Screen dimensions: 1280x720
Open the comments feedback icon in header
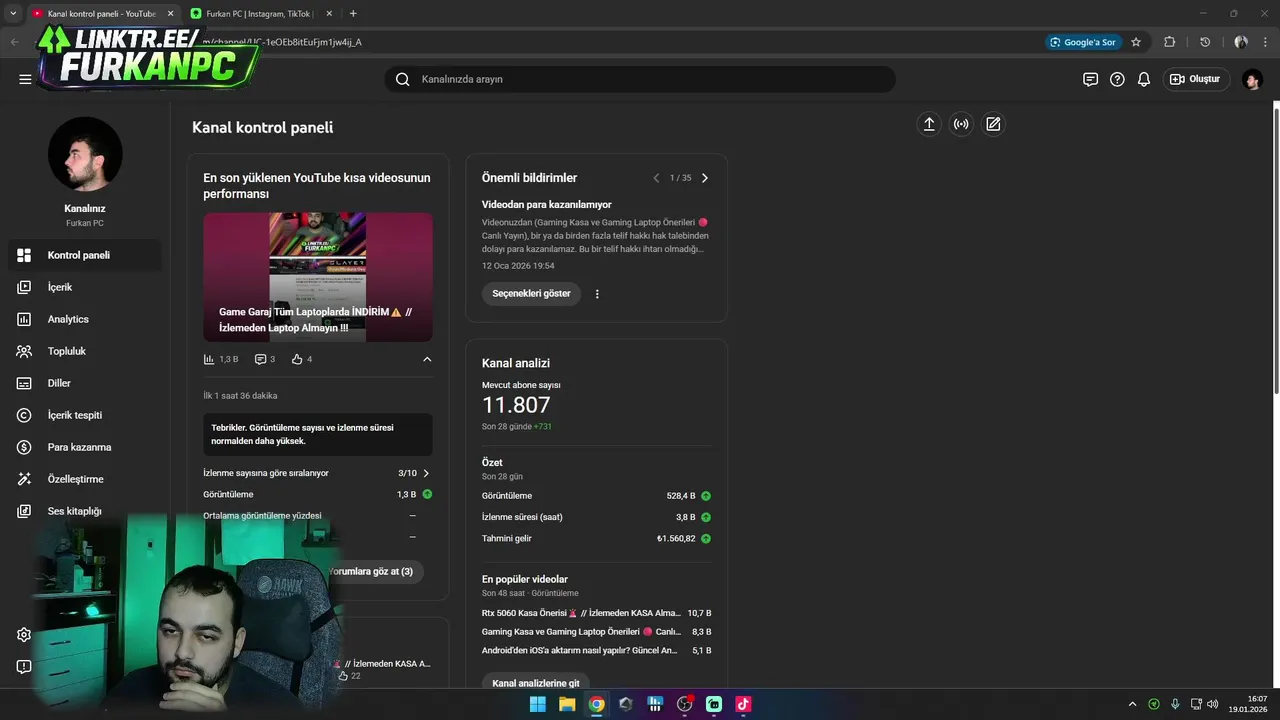click(x=1090, y=79)
